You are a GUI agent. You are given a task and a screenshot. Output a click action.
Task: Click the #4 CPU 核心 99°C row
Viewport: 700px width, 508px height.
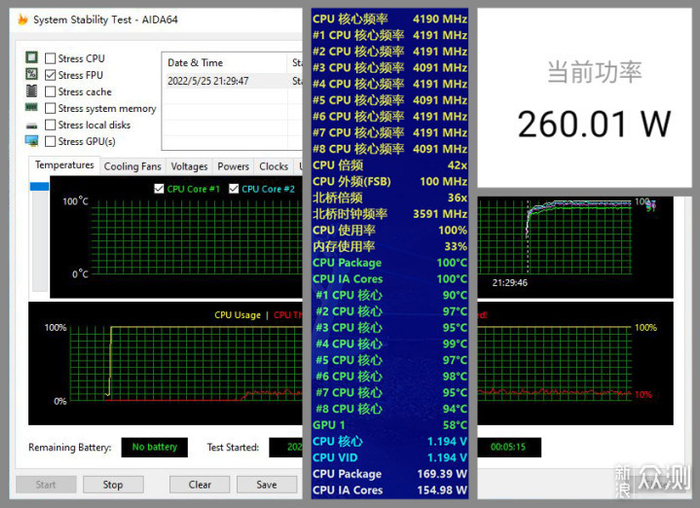pos(390,344)
